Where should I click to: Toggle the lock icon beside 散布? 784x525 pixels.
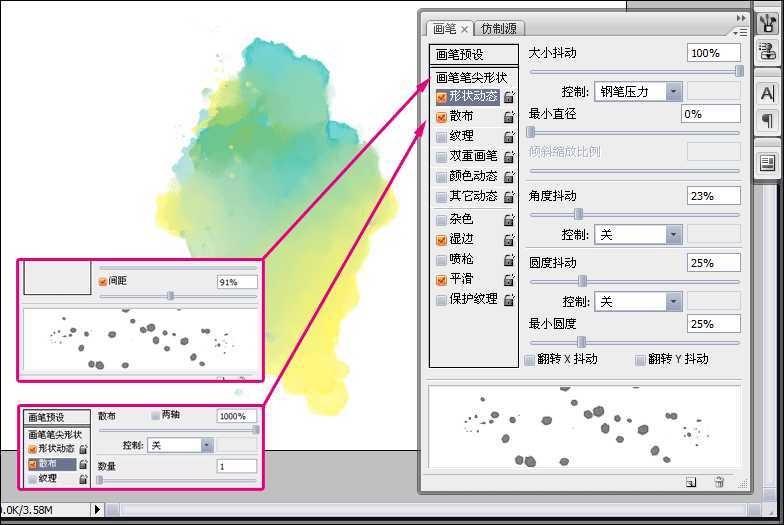[509, 117]
